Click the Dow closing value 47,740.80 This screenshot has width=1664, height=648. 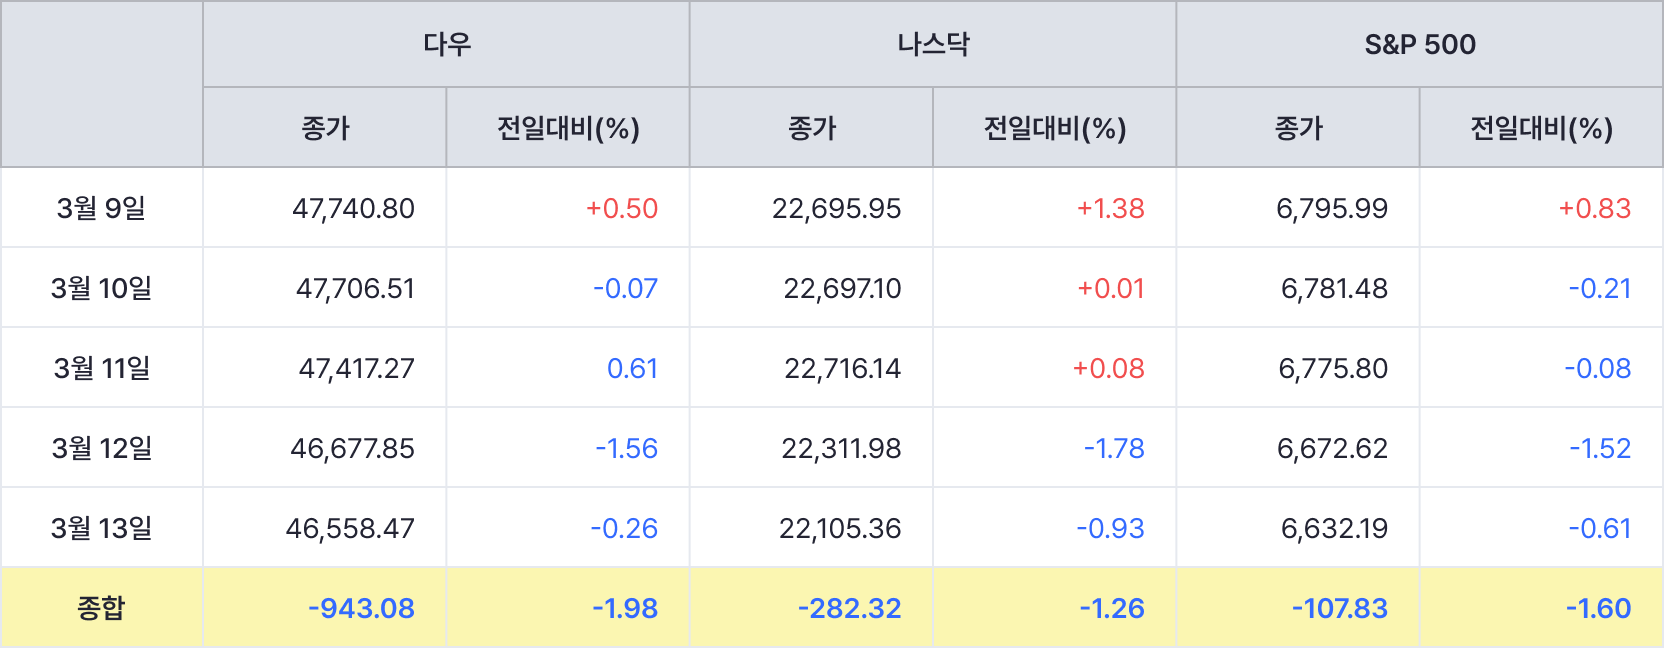tap(353, 208)
